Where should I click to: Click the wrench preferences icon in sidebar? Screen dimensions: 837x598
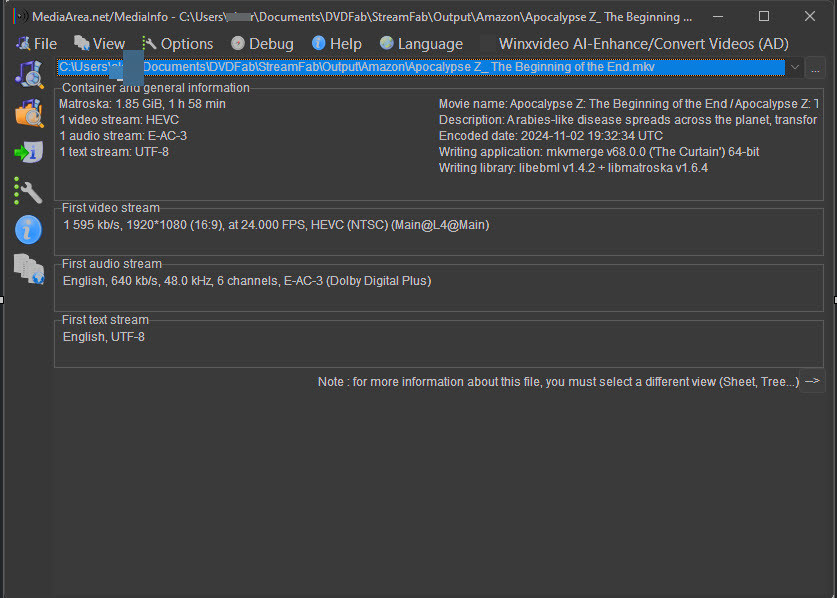click(x=29, y=191)
